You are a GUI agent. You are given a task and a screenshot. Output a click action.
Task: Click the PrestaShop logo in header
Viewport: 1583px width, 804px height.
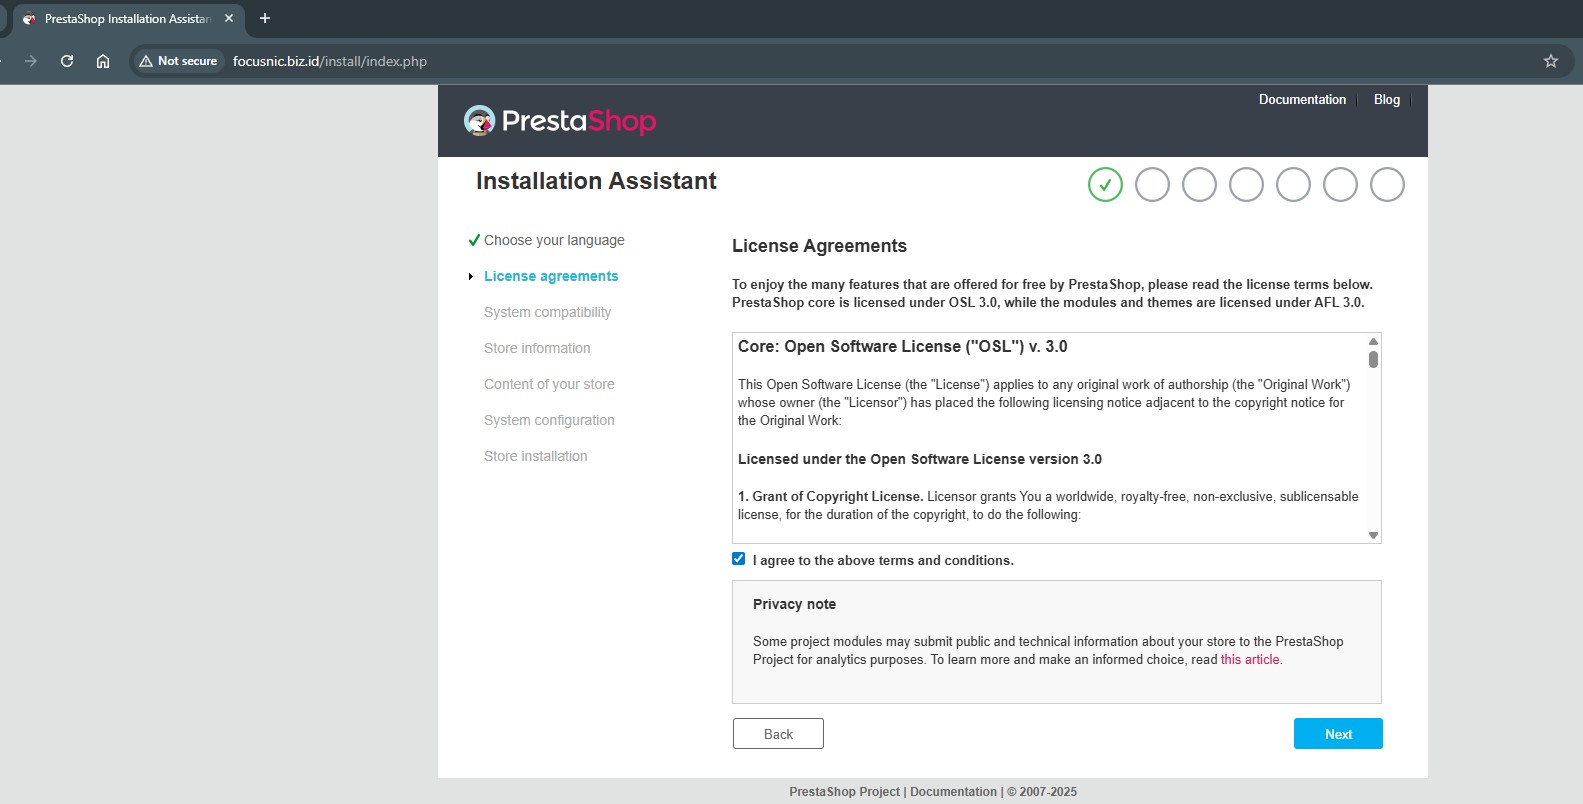point(560,121)
